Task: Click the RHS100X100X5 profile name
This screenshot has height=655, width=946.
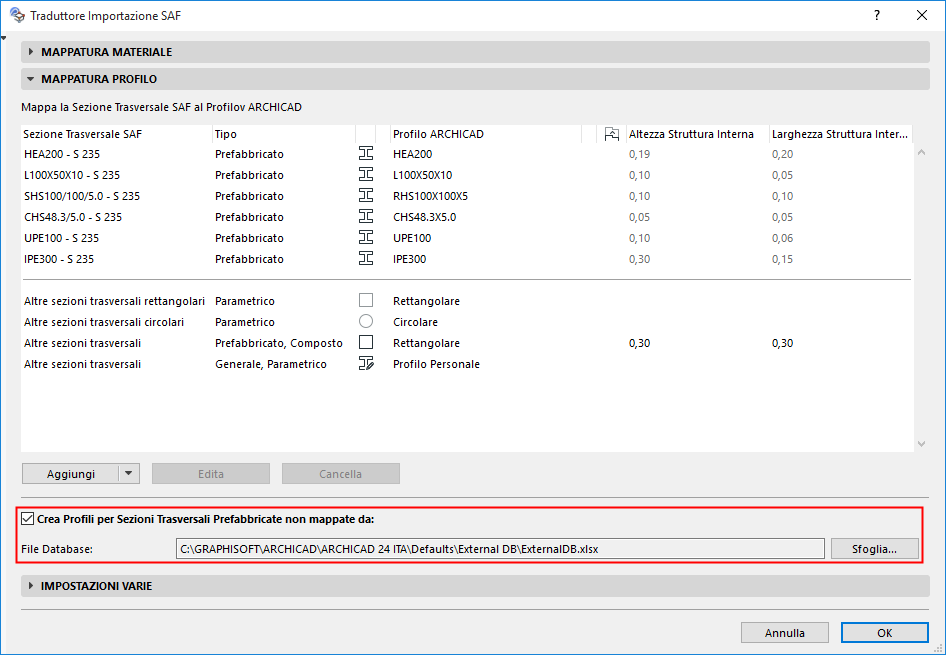Action: click(x=430, y=196)
